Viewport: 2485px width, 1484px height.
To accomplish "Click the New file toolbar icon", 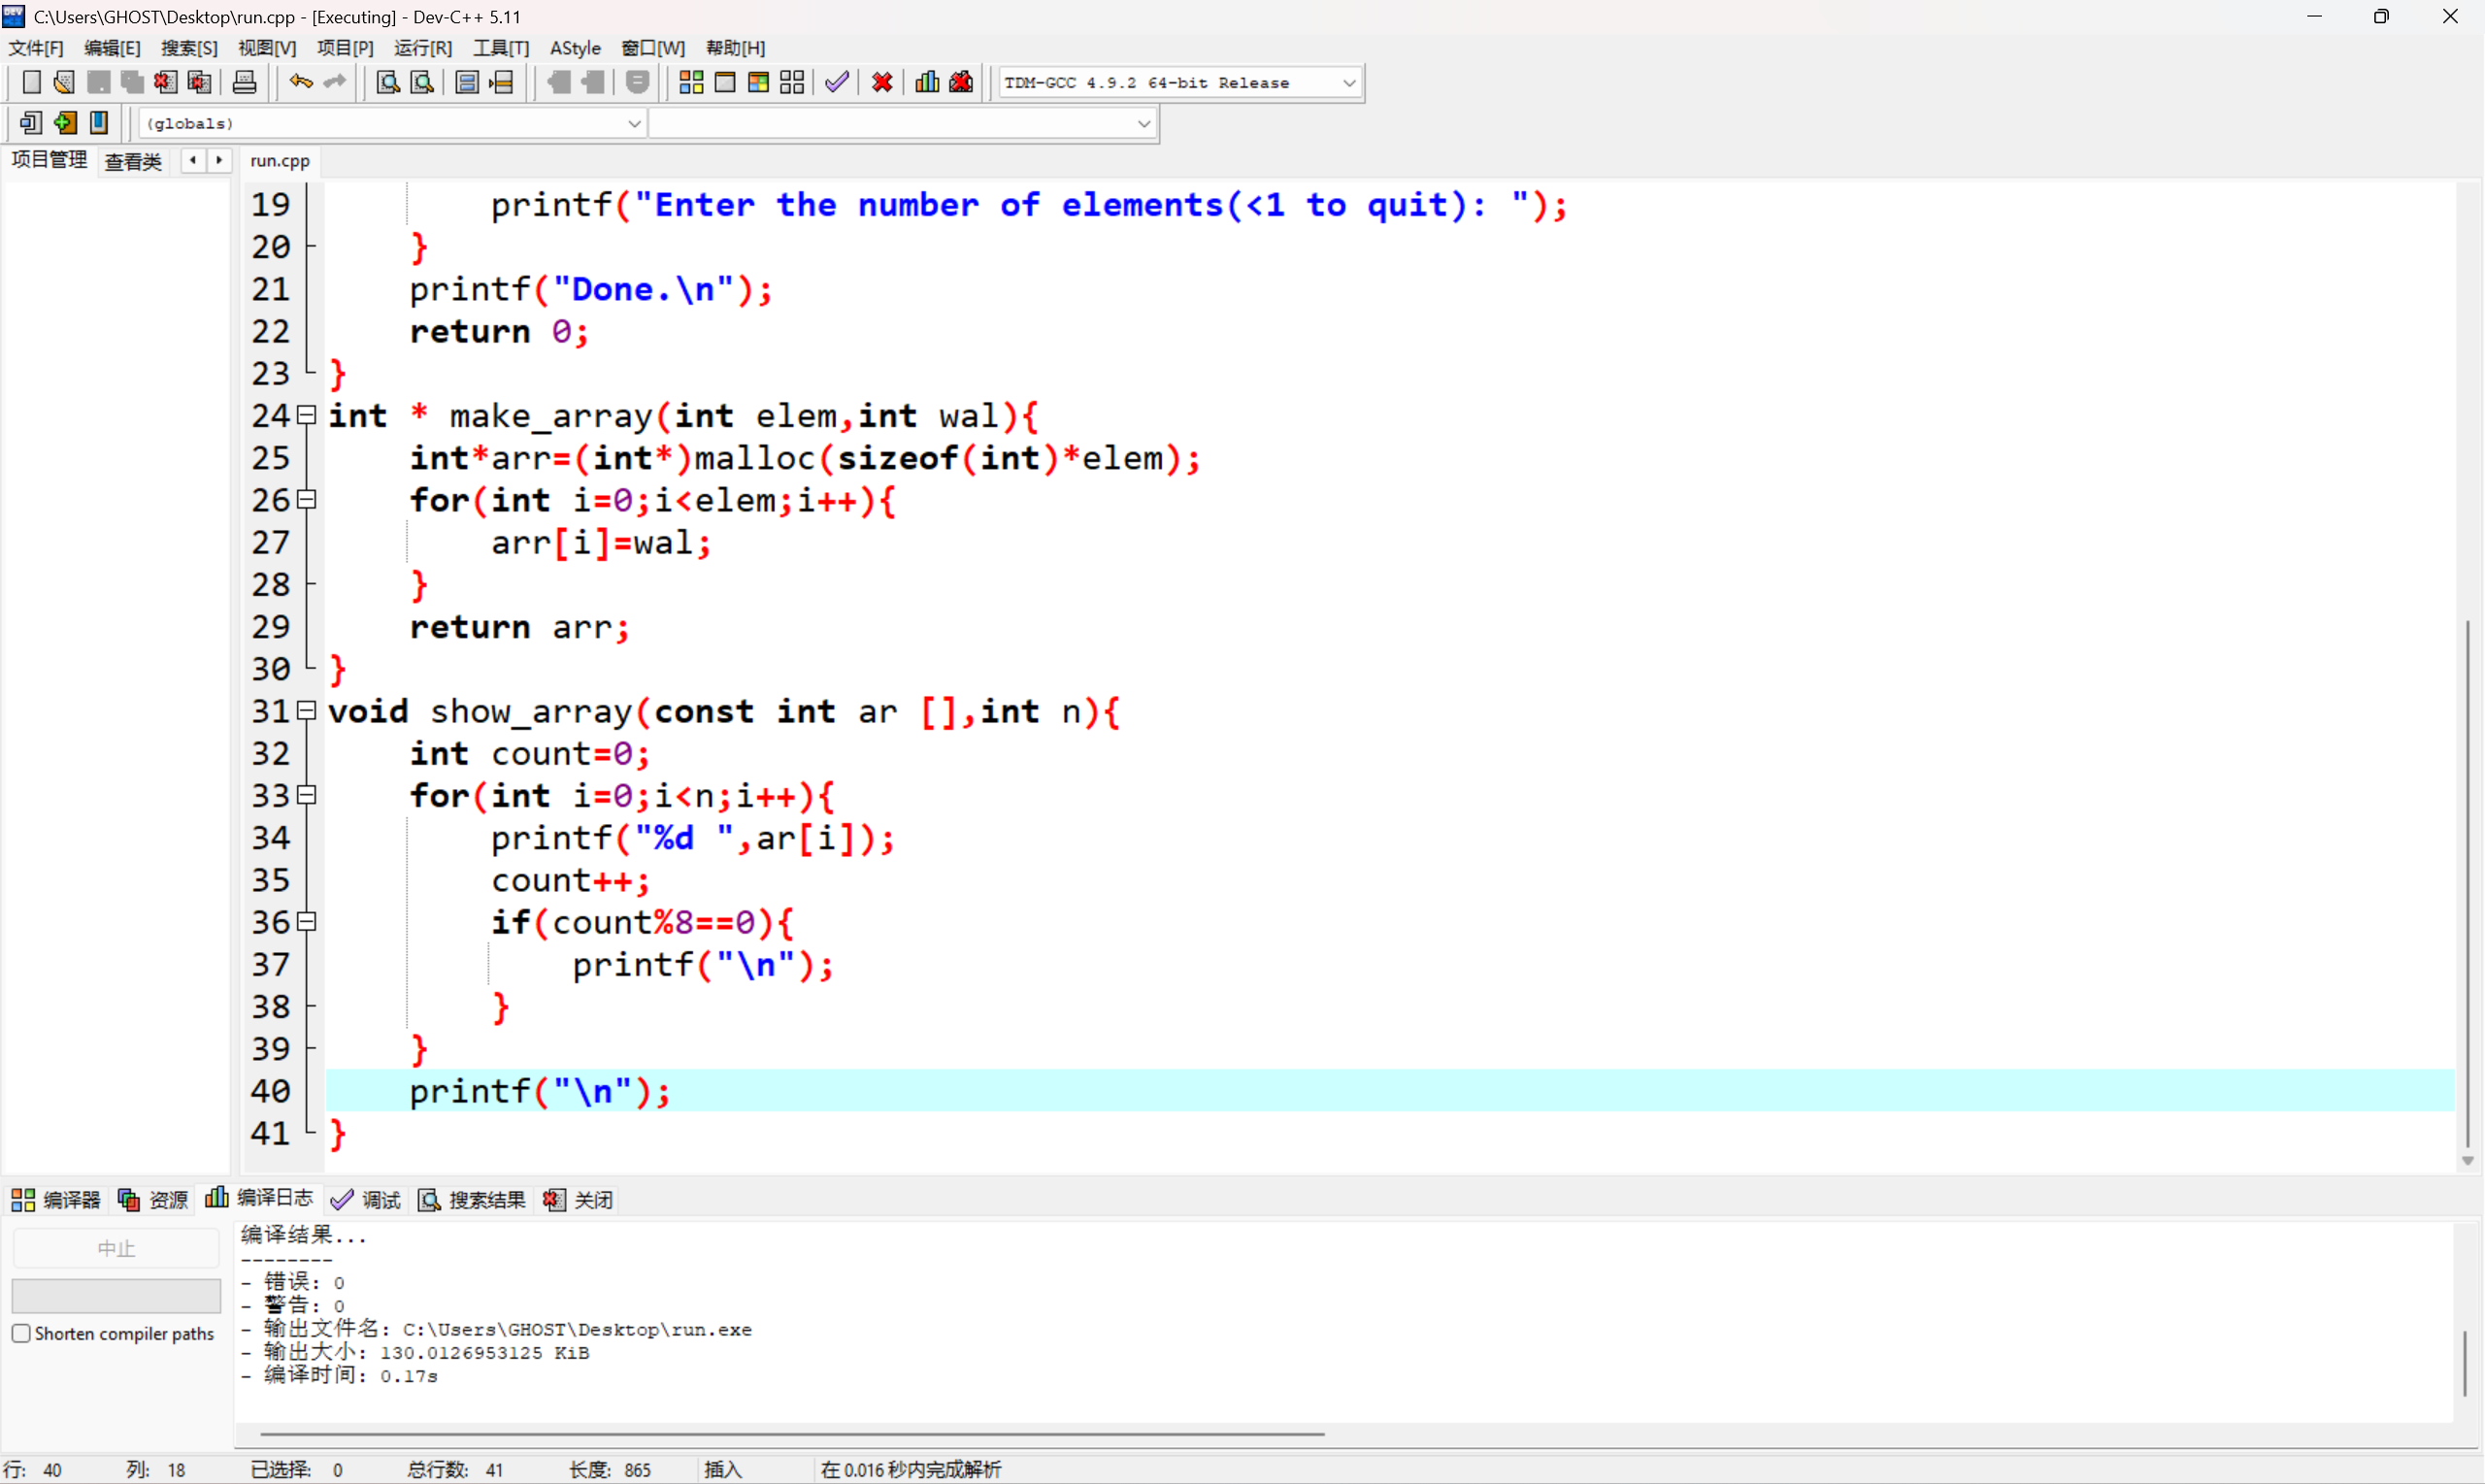I will 31,83.
